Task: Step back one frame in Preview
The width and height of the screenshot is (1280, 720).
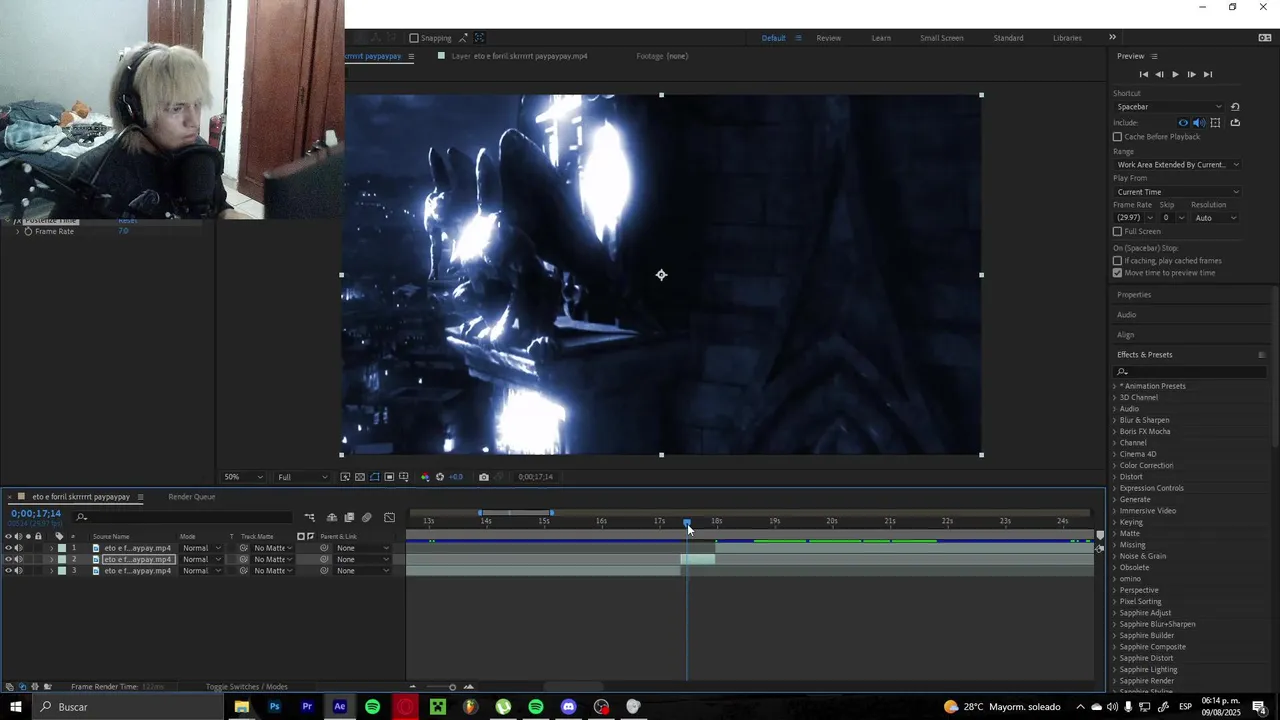Action: tap(1159, 74)
